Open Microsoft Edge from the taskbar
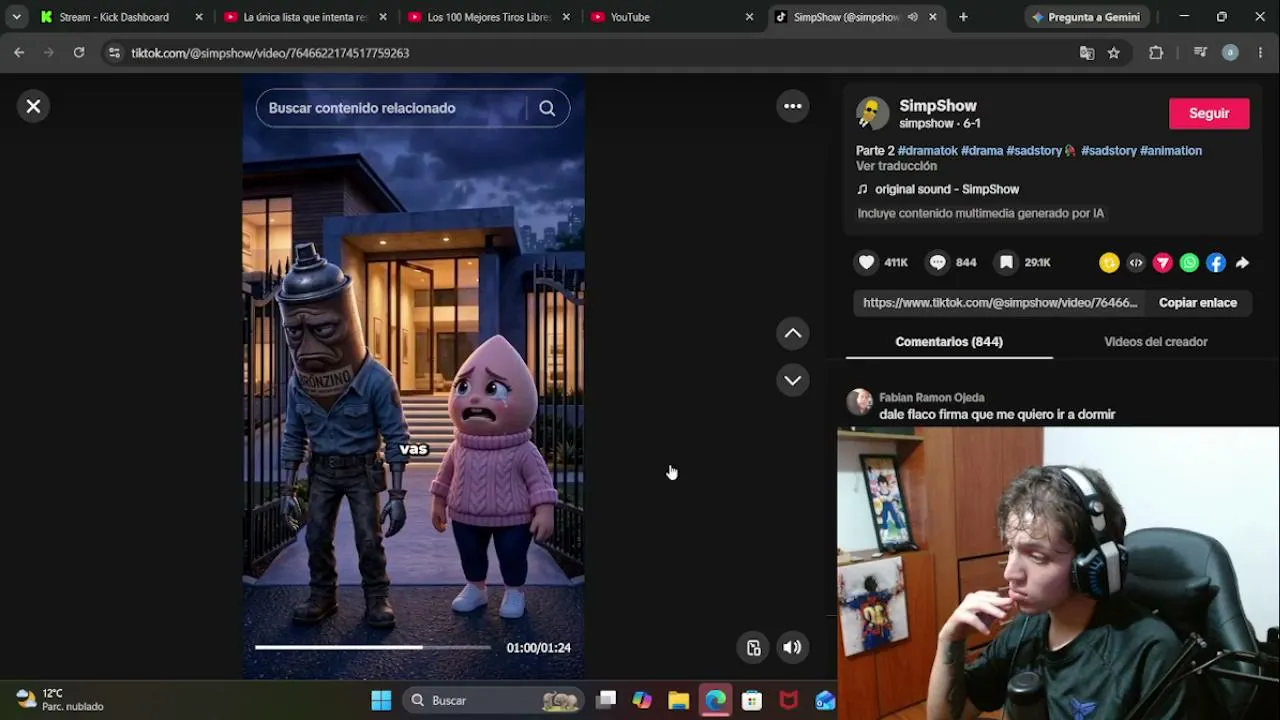The height and width of the screenshot is (720, 1280). (x=716, y=700)
